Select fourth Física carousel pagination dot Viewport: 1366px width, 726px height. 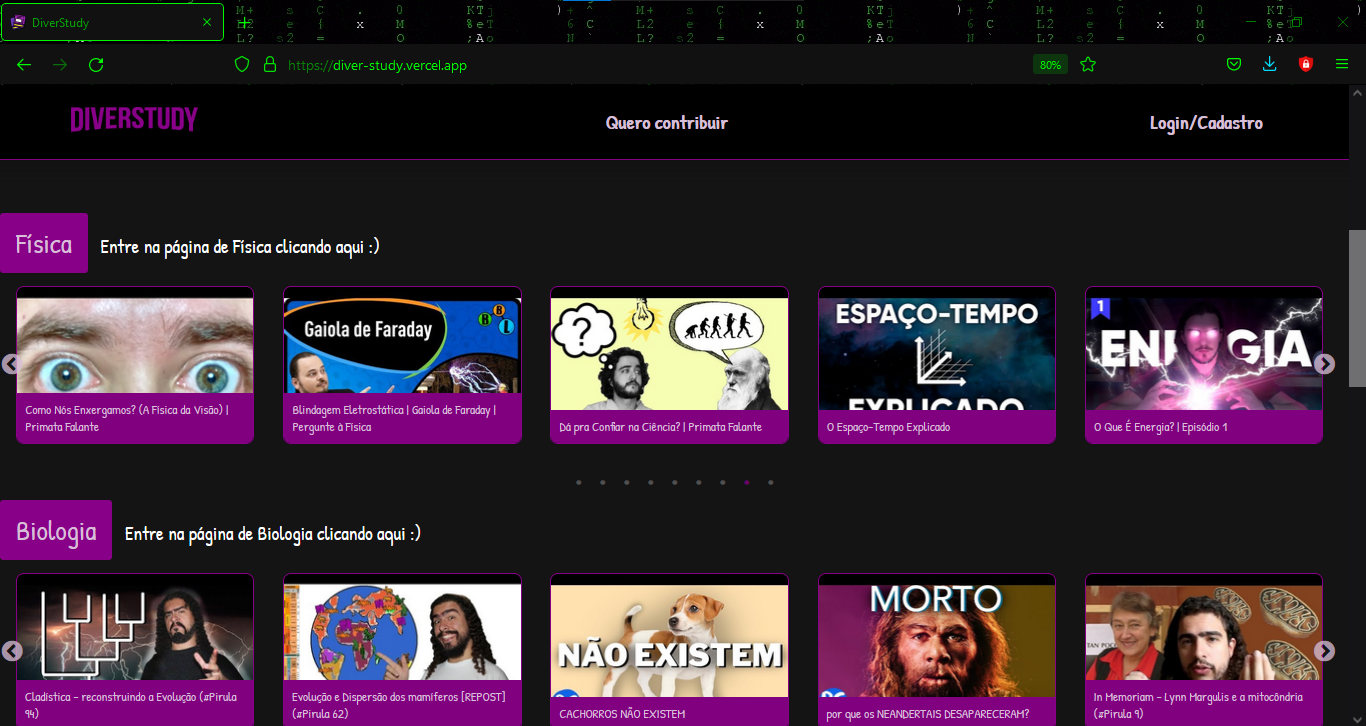click(650, 483)
